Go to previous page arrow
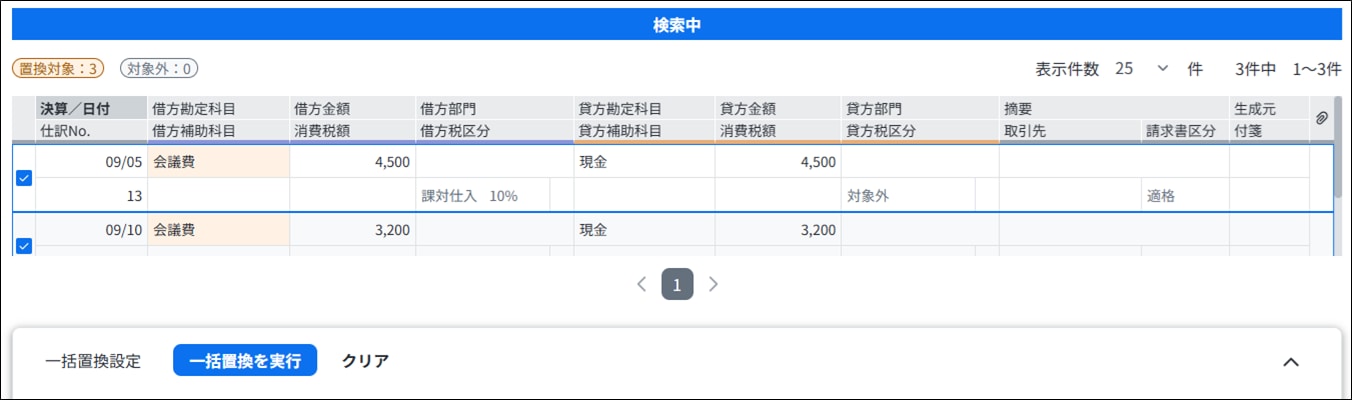This screenshot has height=400, width=1352. tap(642, 284)
